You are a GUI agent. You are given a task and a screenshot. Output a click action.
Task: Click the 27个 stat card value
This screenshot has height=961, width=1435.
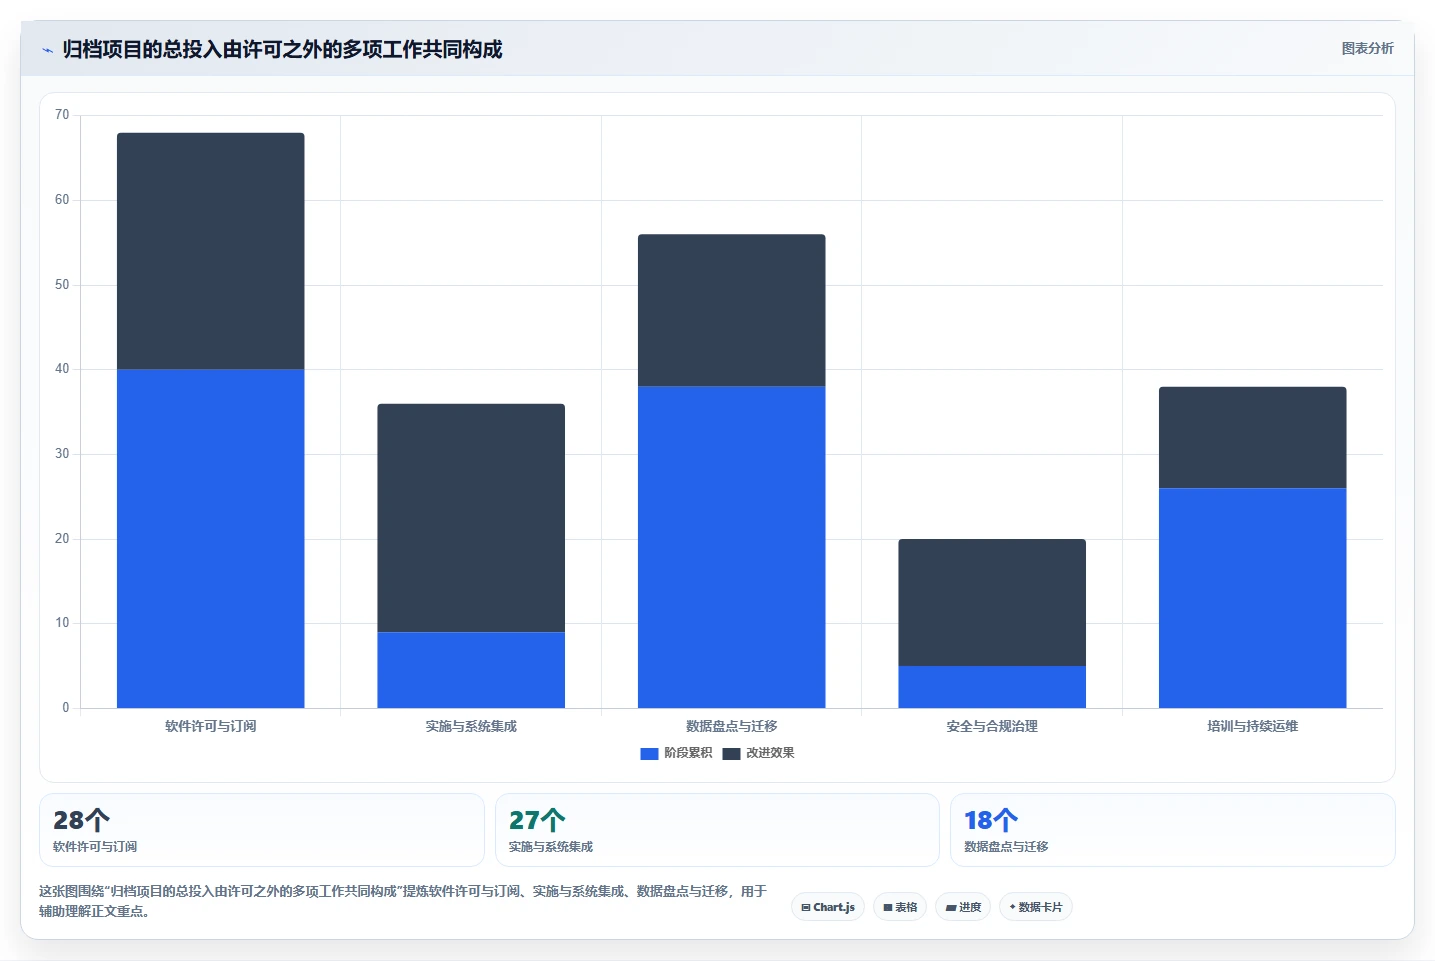click(x=537, y=821)
